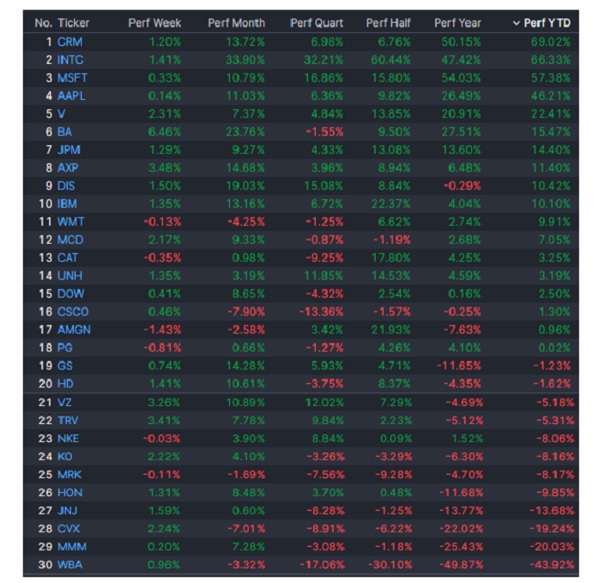Open the GS ticker link
The height and width of the screenshot is (583, 600).
tap(65, 365)
